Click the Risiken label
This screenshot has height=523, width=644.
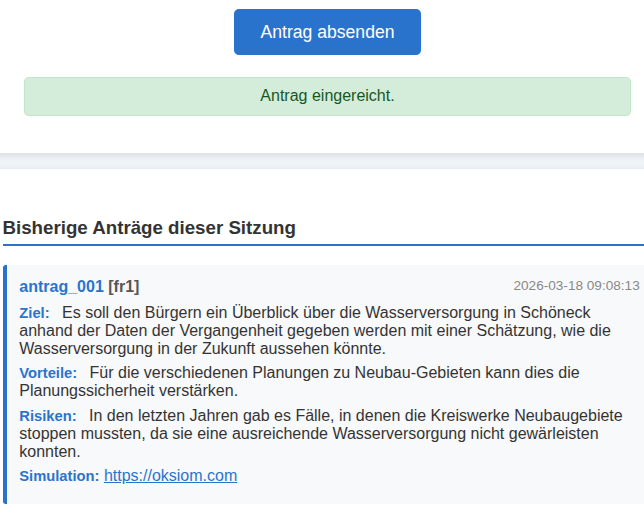click(47, 415)
